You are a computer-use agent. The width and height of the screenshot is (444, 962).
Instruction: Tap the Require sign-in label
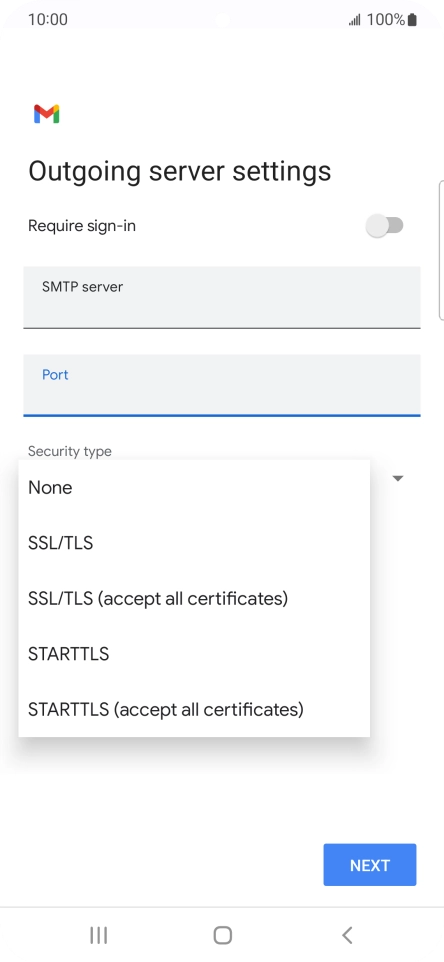(82, 226)
